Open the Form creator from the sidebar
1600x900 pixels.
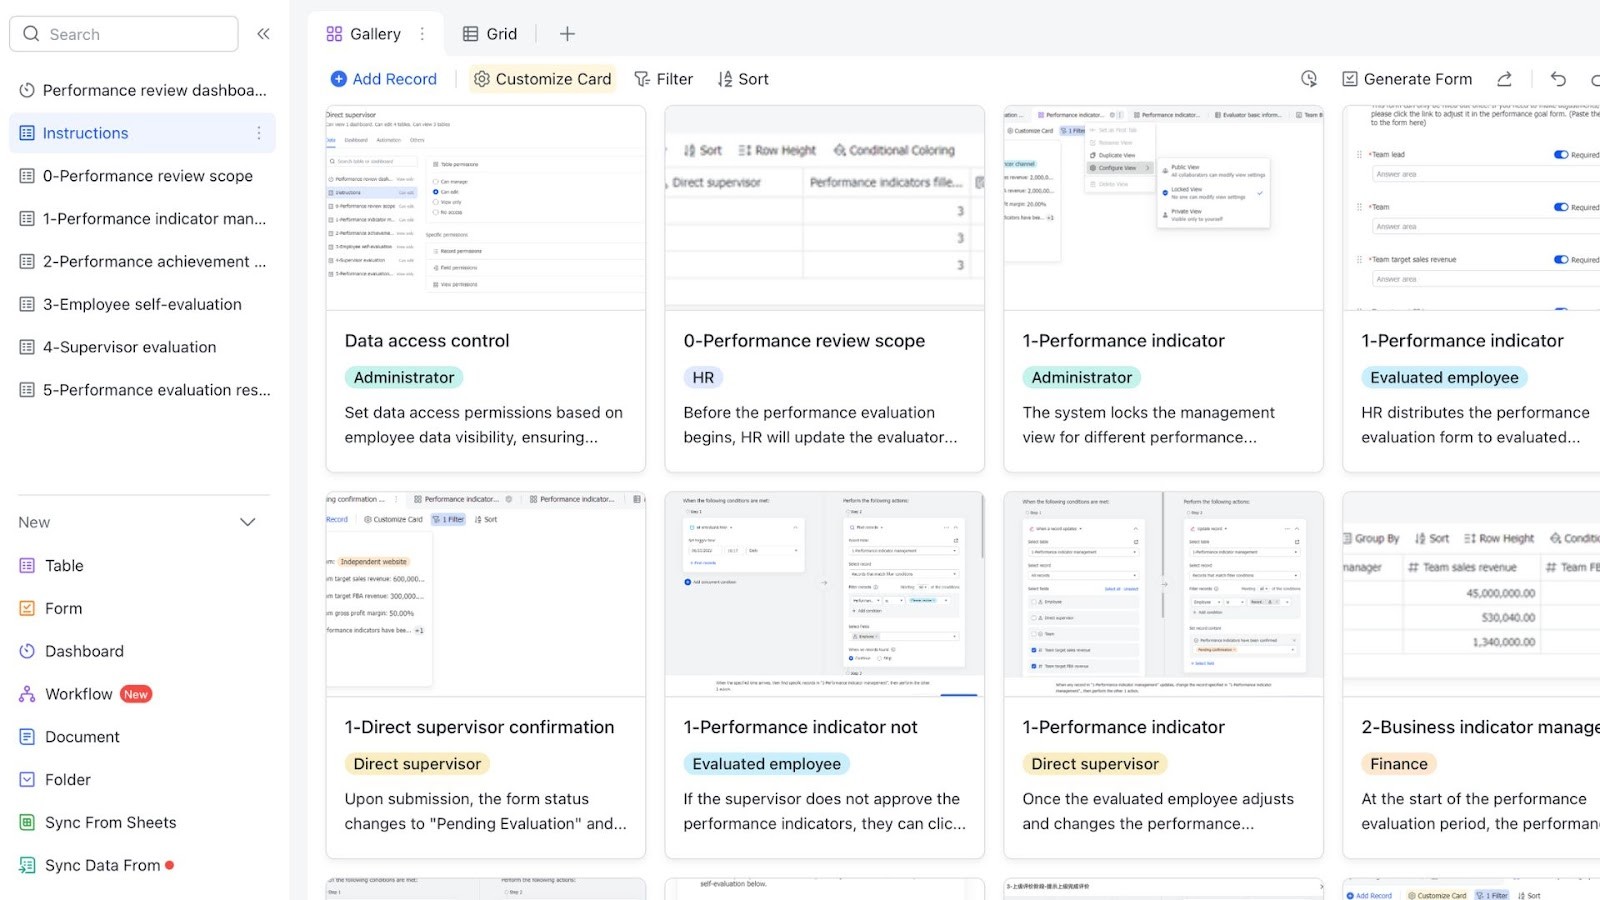(x=63, y=608)
